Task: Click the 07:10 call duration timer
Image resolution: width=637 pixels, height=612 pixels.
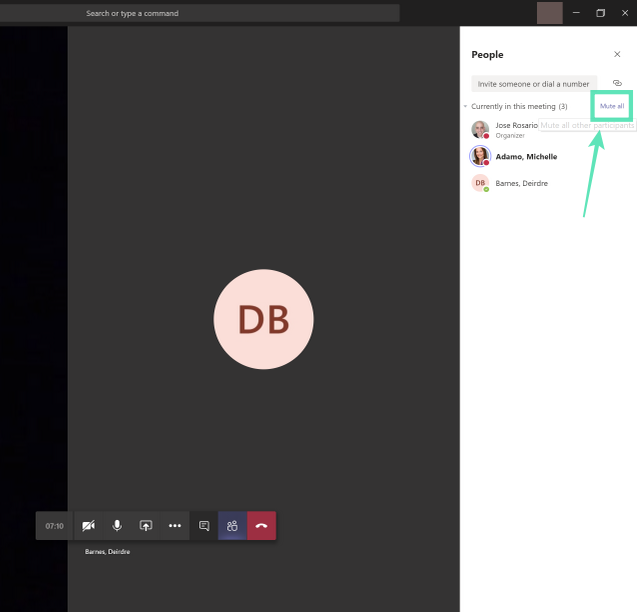Action: tap(54, 526)
